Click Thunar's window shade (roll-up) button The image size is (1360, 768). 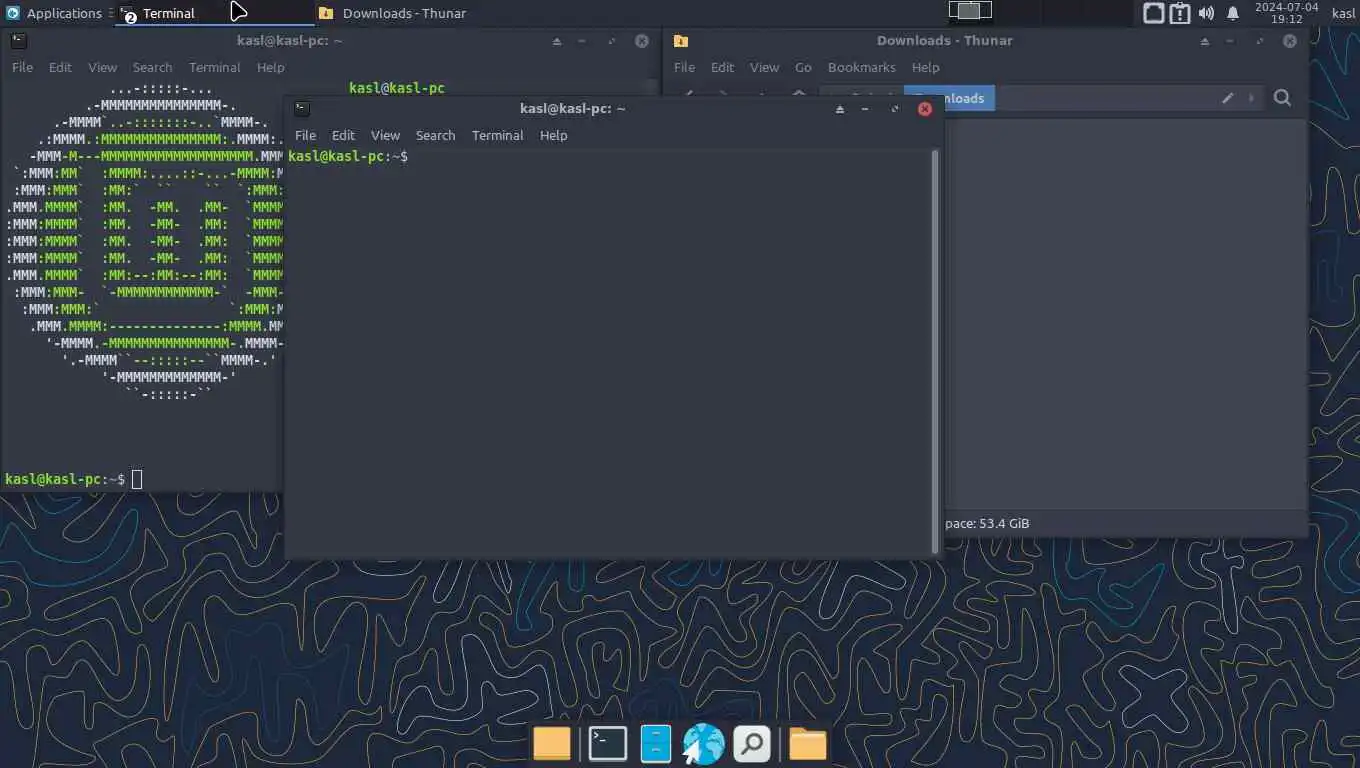click(x=1205, y=41)
